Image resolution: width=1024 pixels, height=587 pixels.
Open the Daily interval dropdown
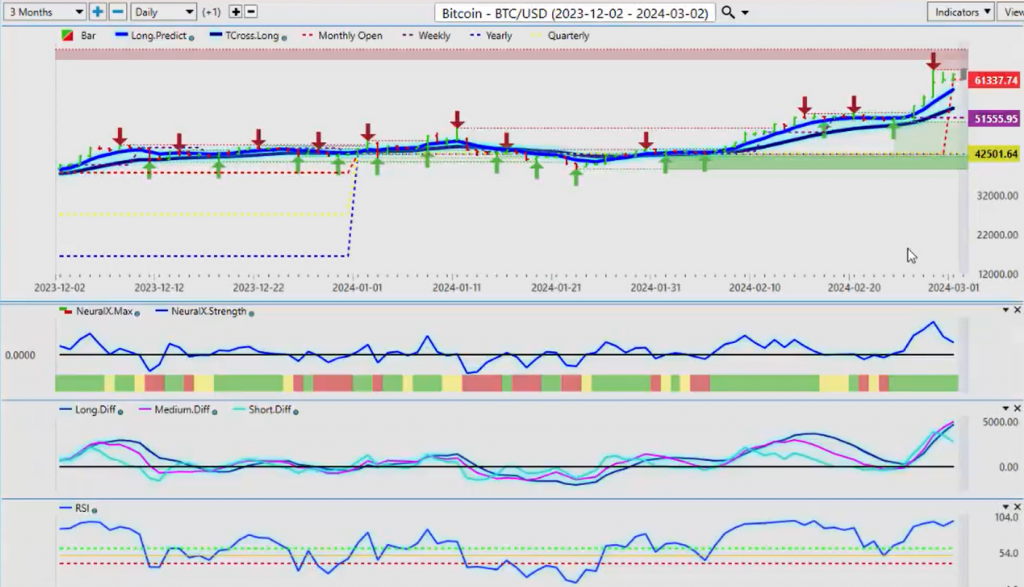pos(163,12)
